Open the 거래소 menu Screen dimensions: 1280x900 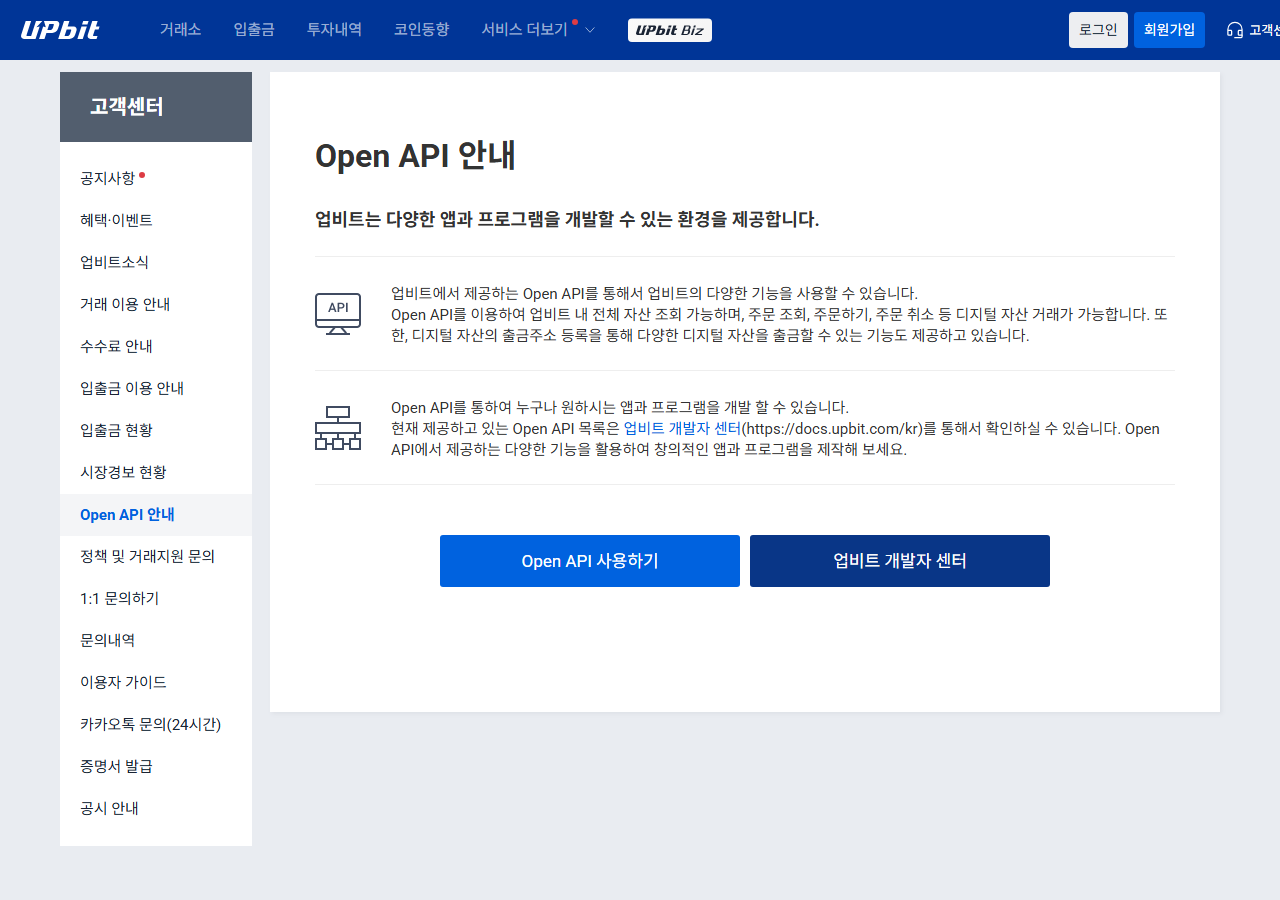(180, 30)
